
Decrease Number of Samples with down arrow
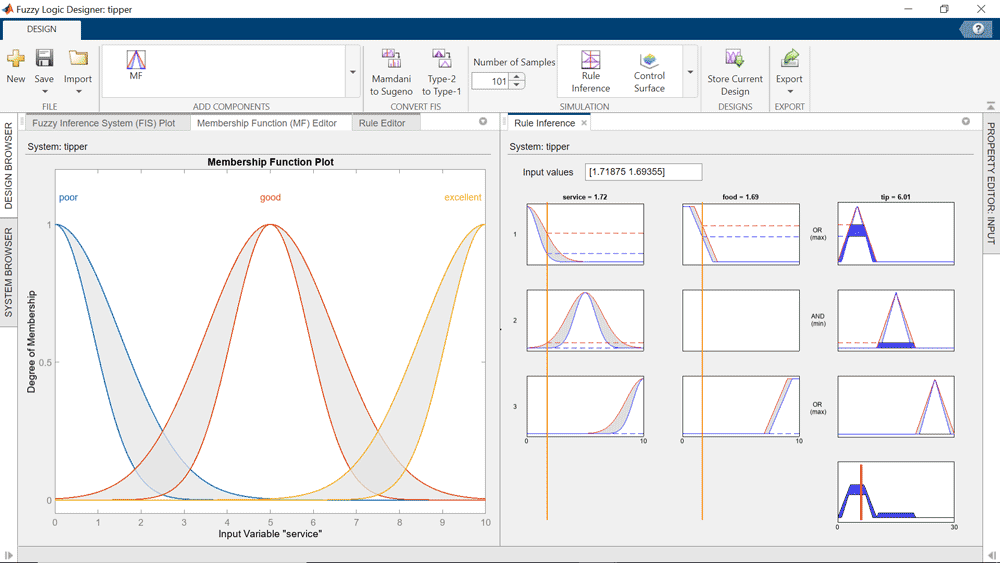click(x=517, y=85)
